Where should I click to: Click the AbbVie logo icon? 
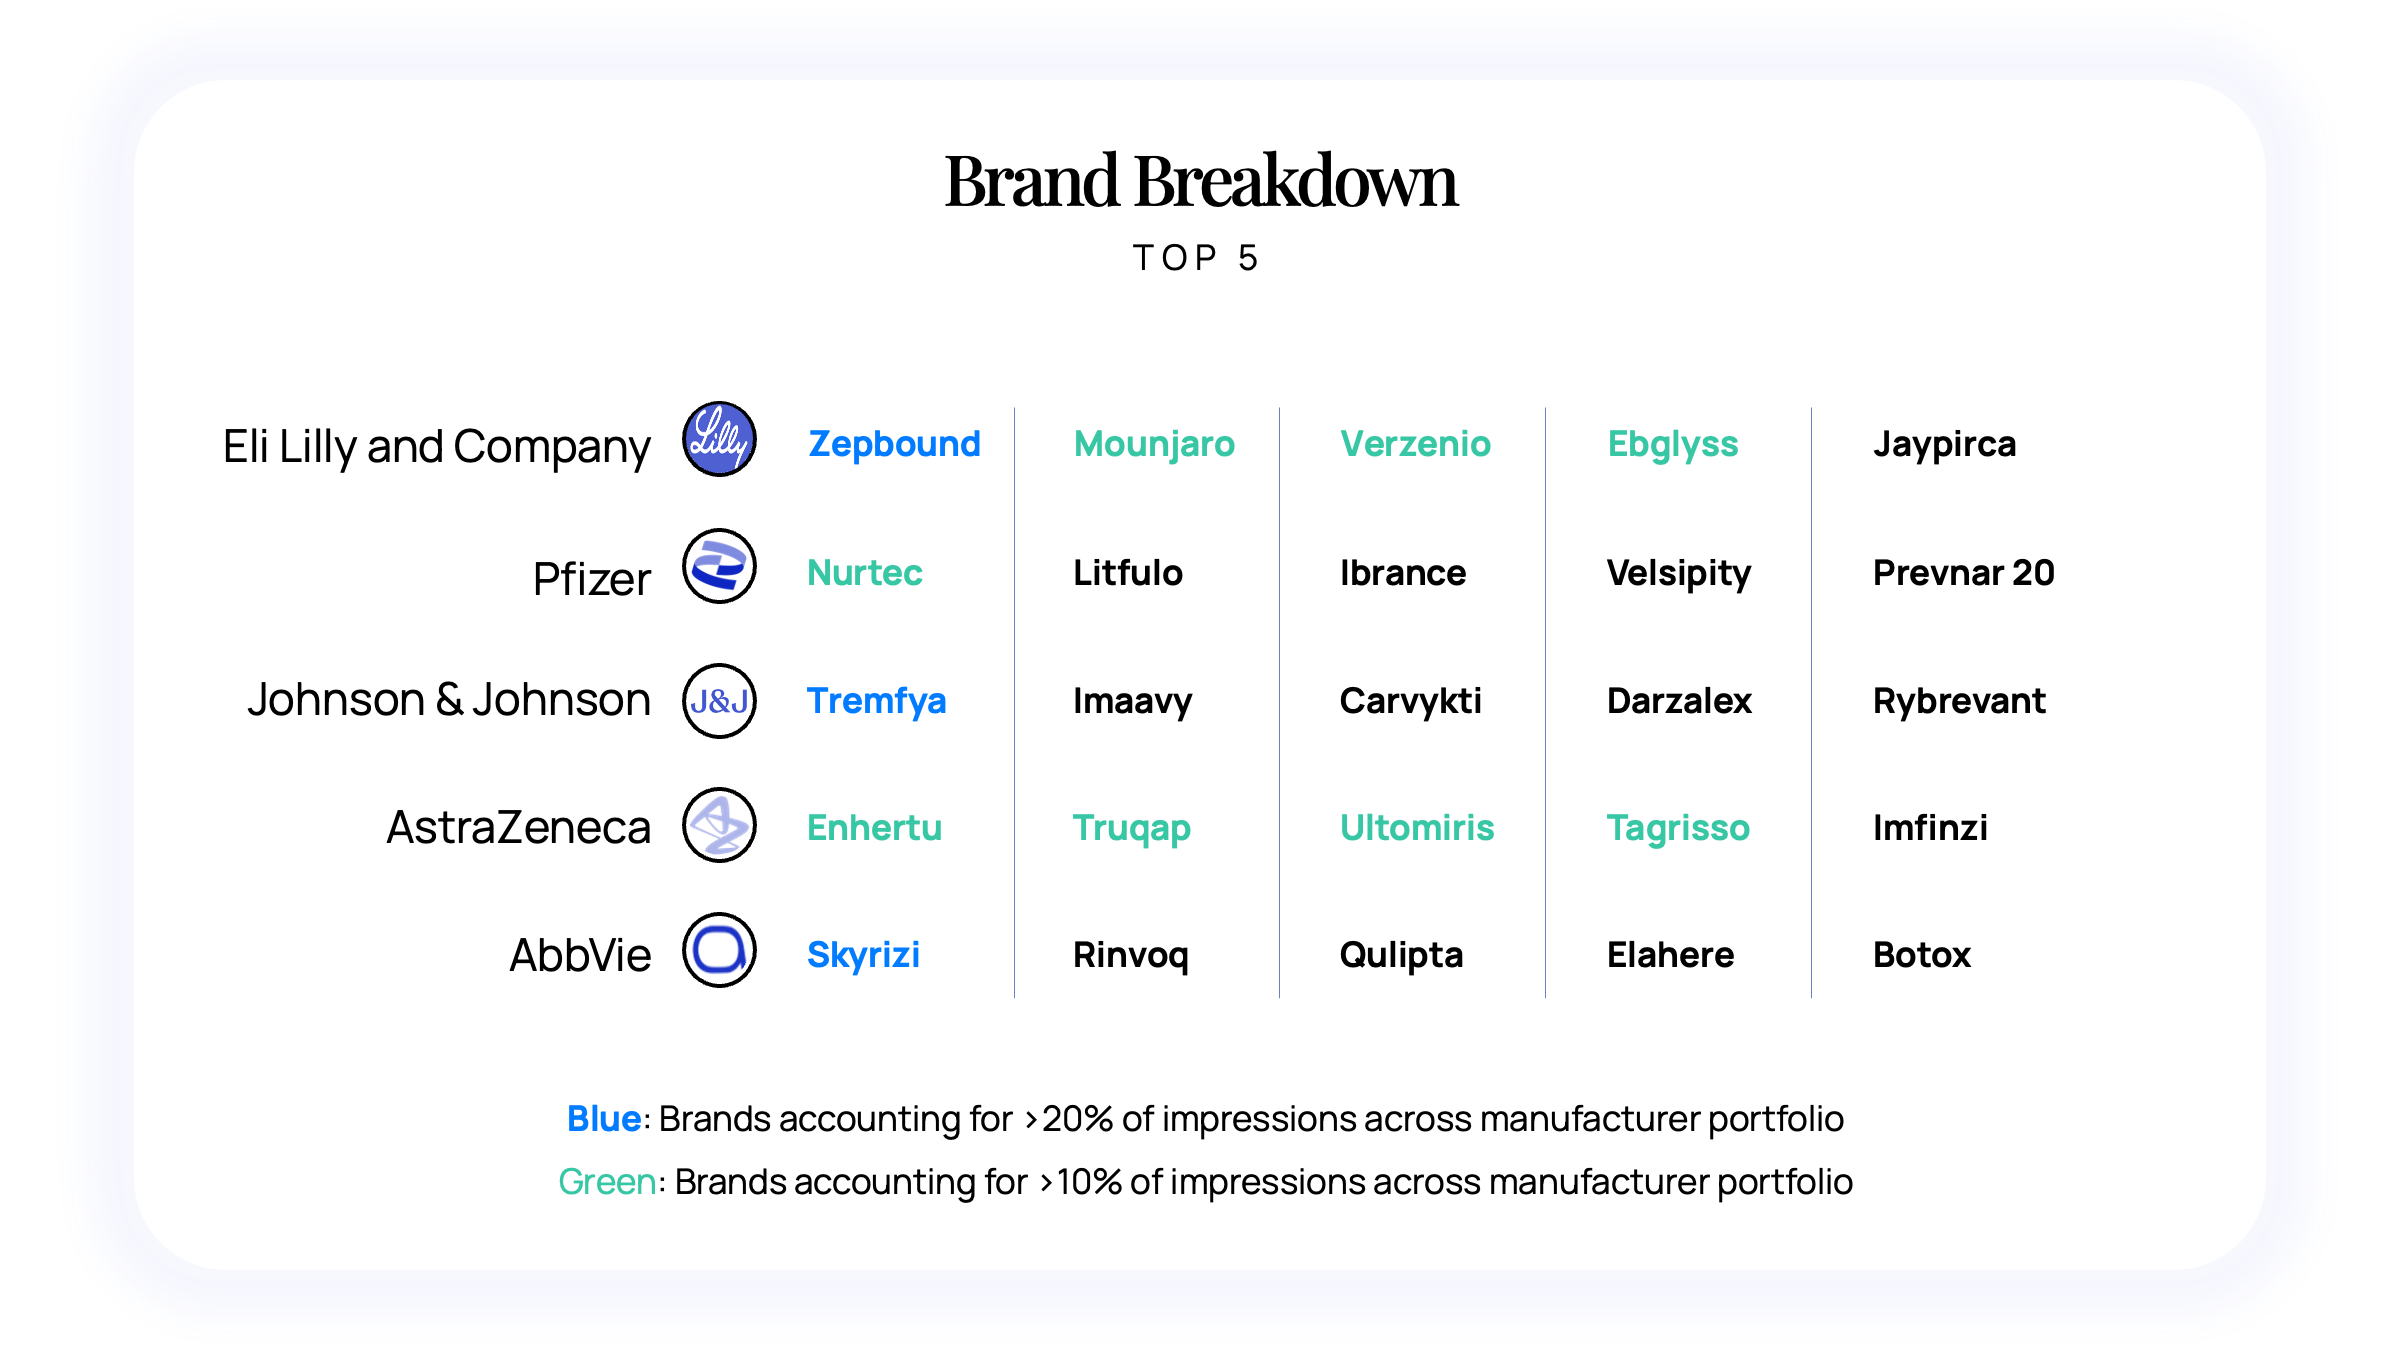tap(719, 950)
